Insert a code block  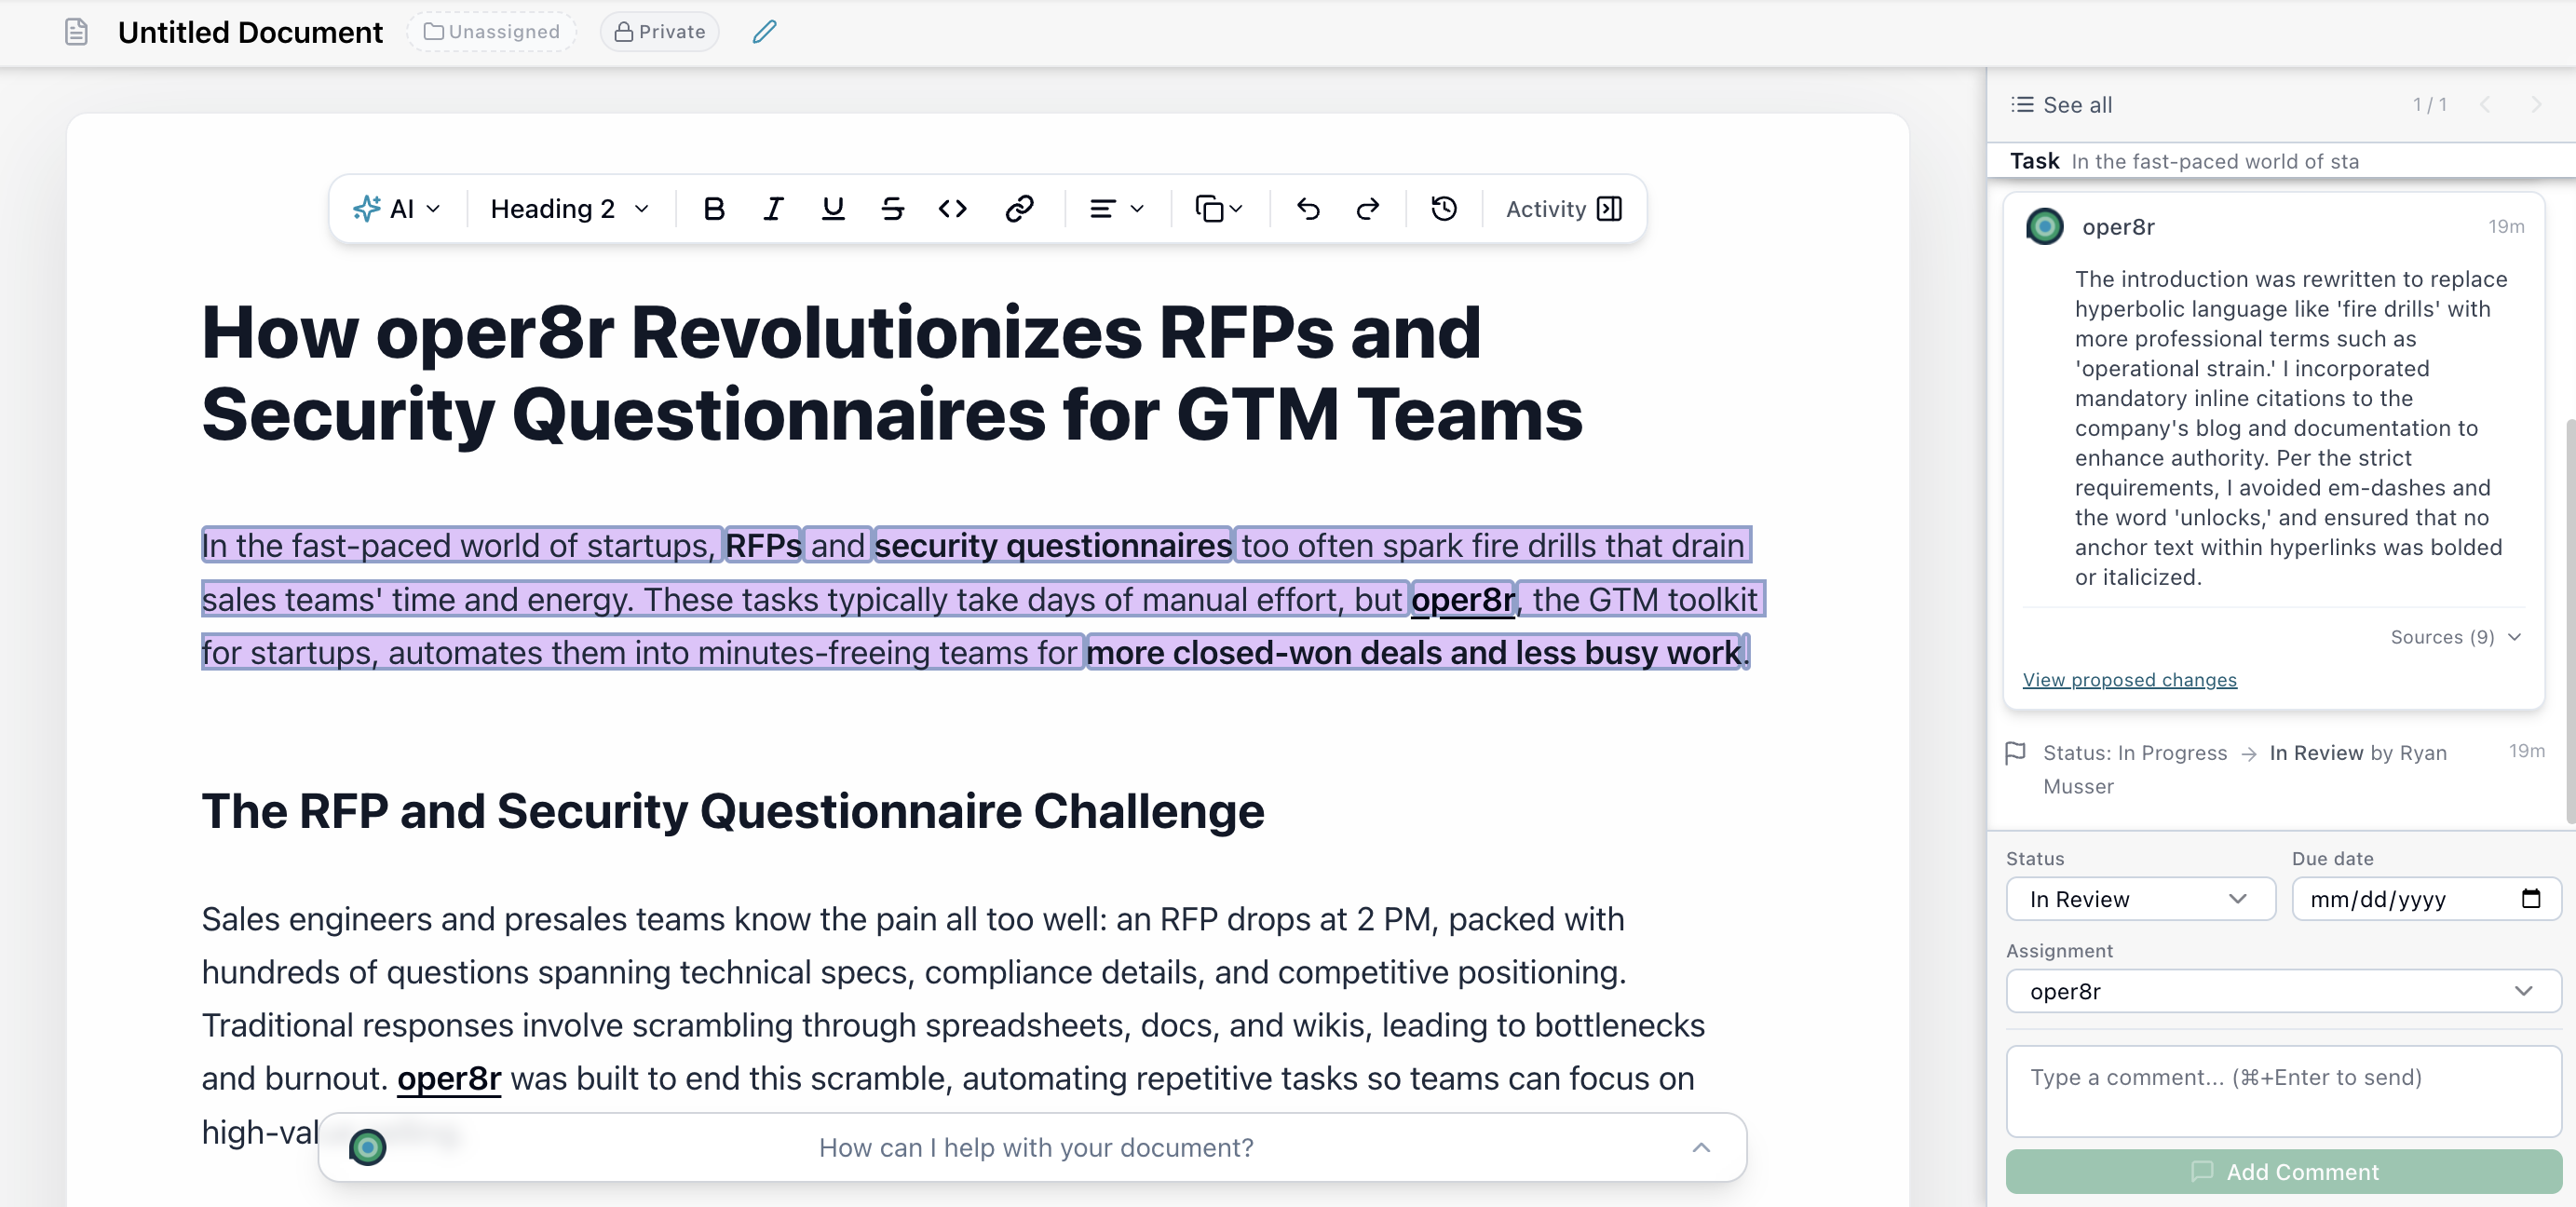pos(952,208)
